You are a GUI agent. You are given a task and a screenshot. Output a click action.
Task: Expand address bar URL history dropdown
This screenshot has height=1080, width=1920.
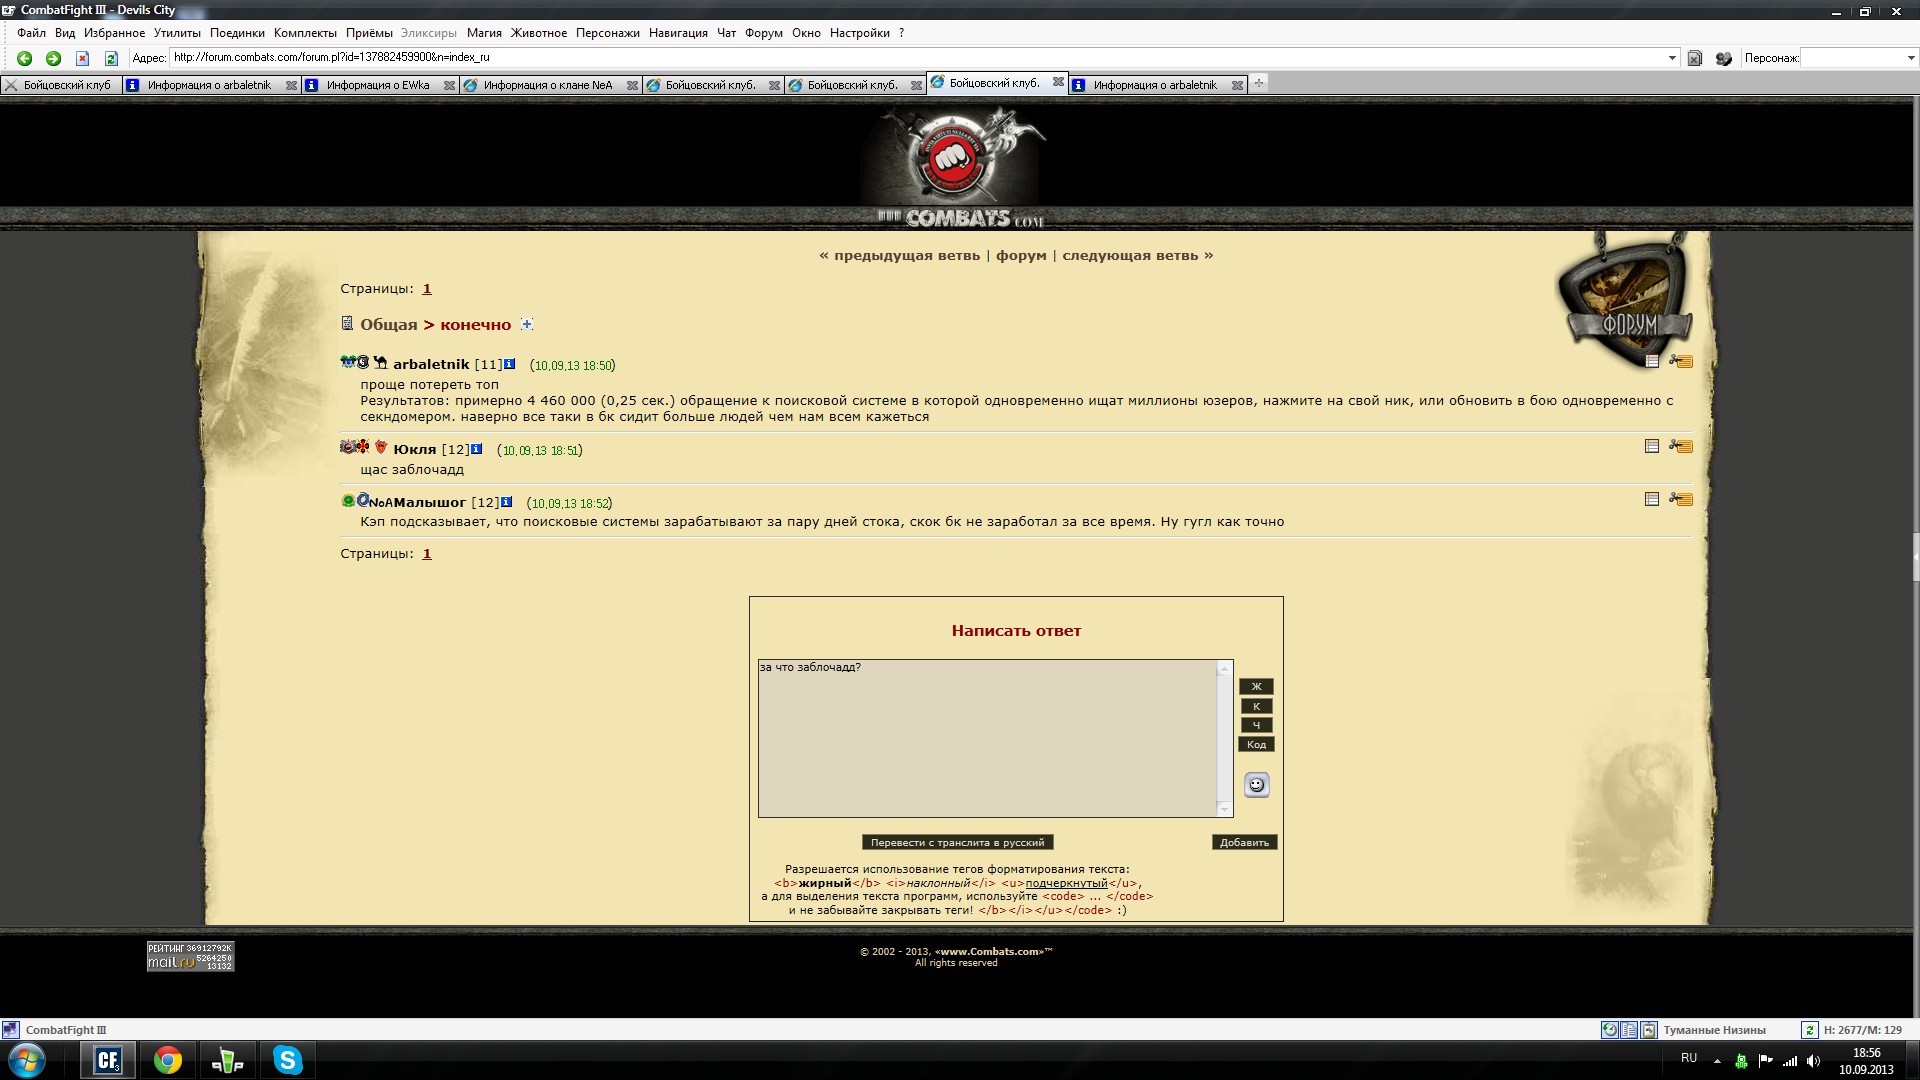(x=1672, y=58)
